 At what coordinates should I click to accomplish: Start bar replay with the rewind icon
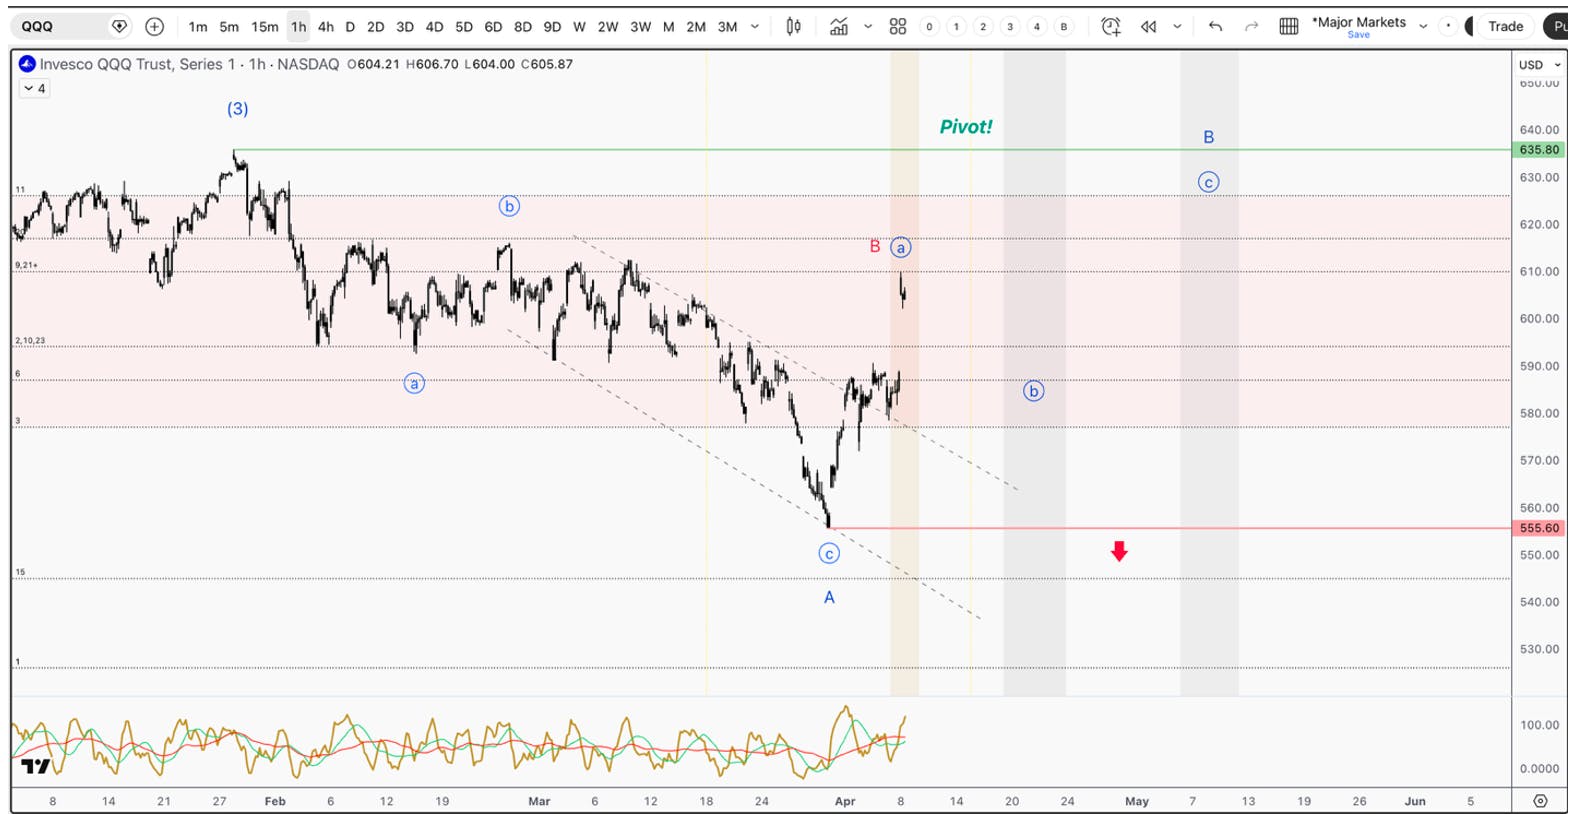pyautogui.click(x=1149, y=27)
